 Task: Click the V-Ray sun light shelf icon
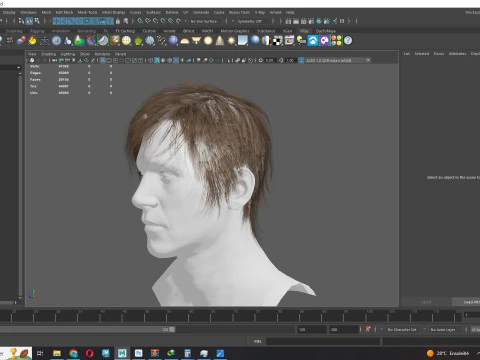tap(231, 41)
